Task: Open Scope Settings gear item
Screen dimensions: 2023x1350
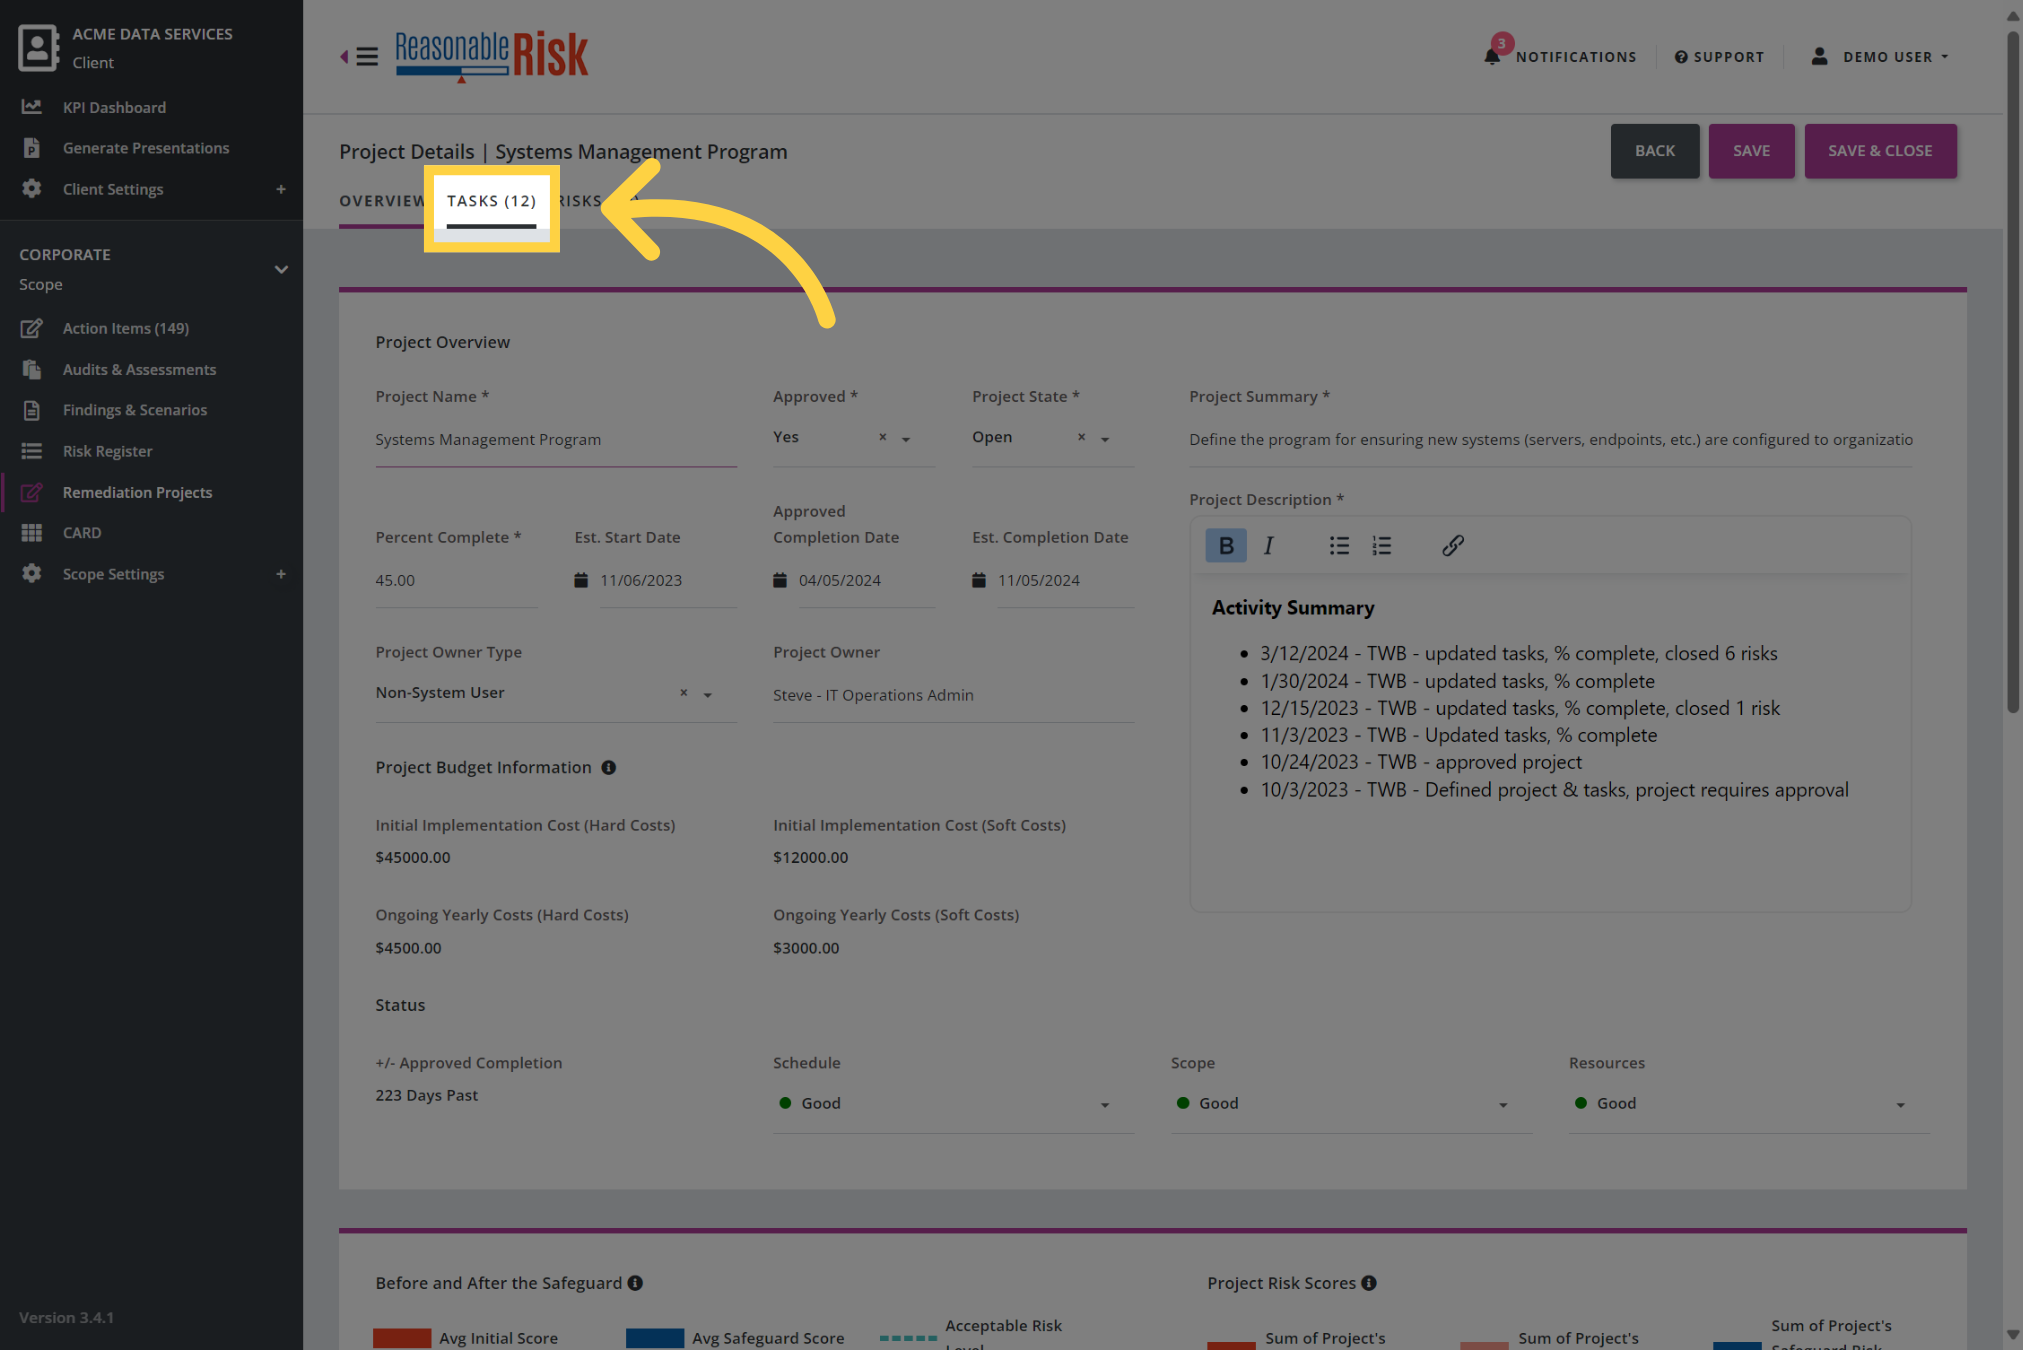Action: click(x=113, y=574)
